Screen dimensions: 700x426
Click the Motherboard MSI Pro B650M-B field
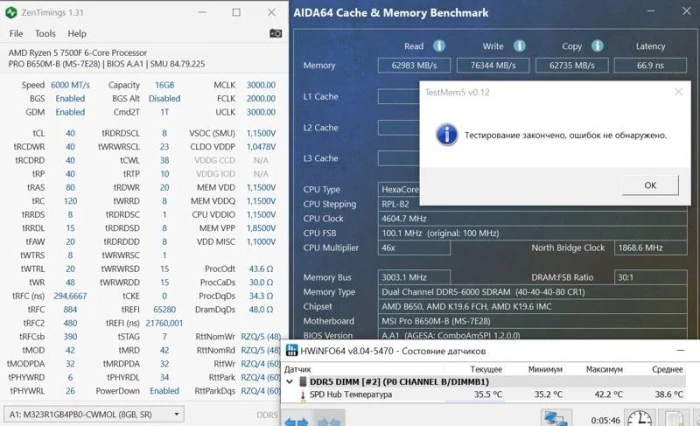pos(532,321)
